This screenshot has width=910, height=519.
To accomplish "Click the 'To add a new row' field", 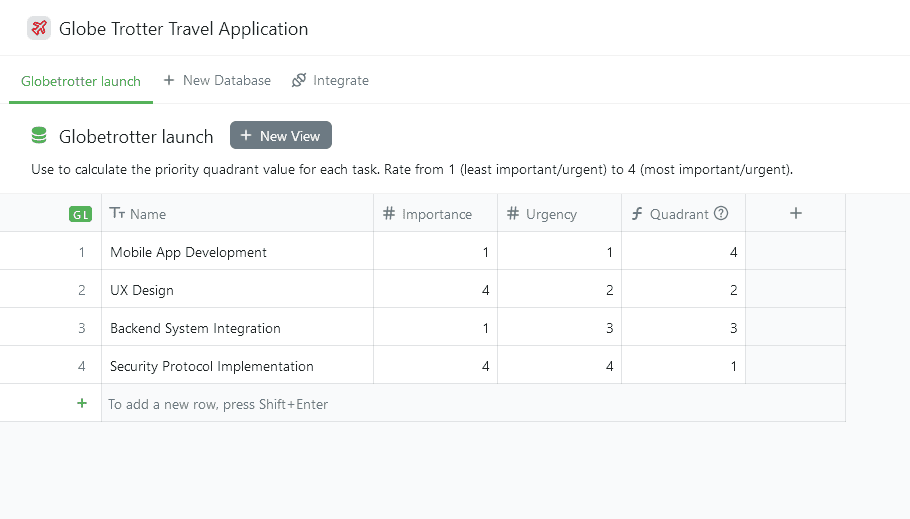I will coord(473,403).
